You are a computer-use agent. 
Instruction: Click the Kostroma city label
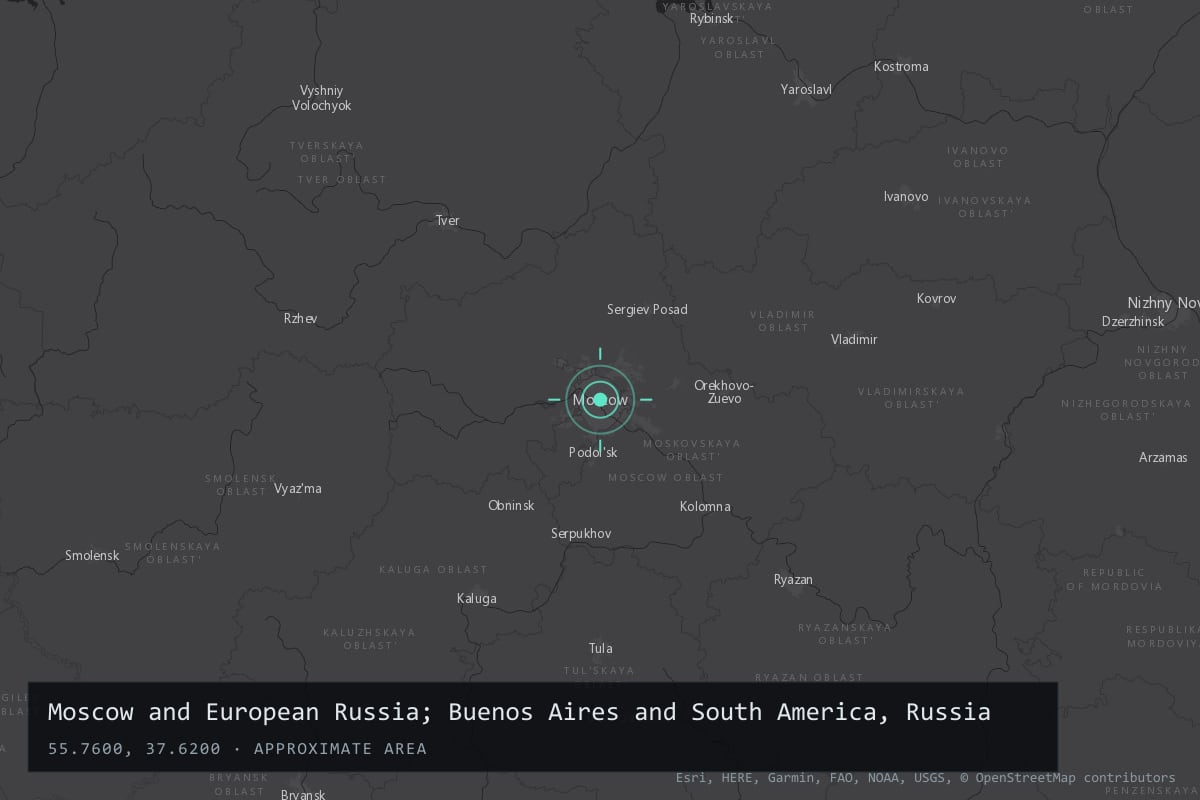901,67
